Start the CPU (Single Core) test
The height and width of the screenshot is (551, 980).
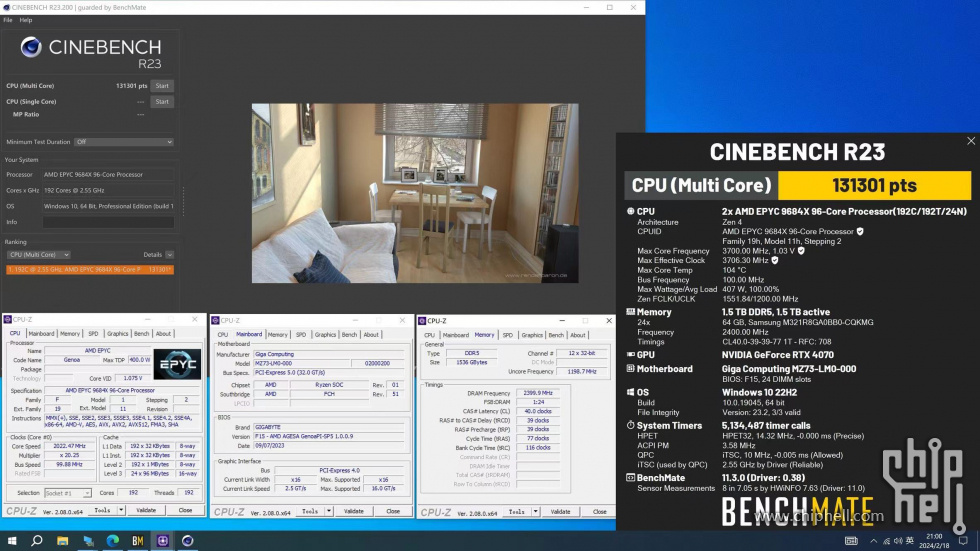coord(162,101)
